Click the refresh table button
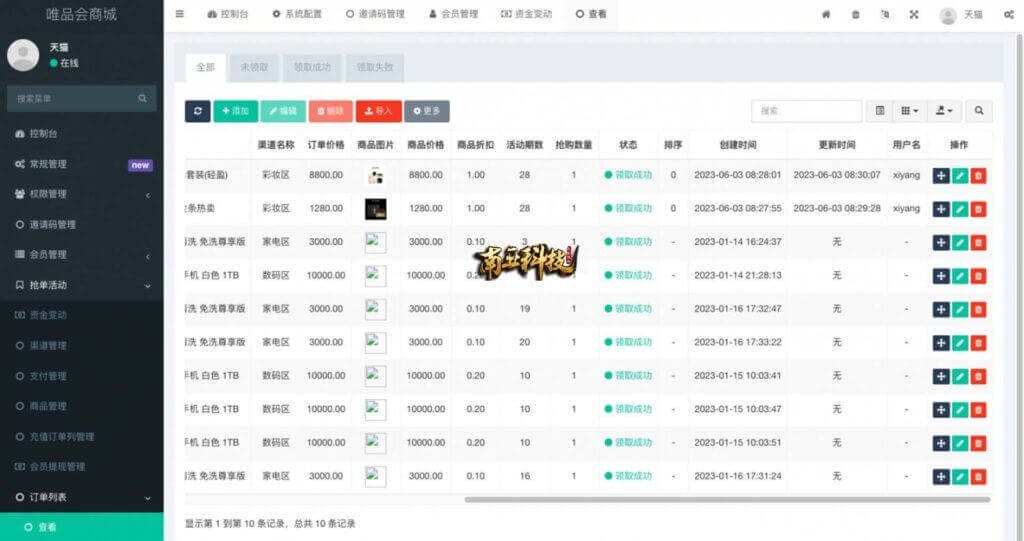Viewport: 1024px width, 541px height. click(x=197, y=111)
